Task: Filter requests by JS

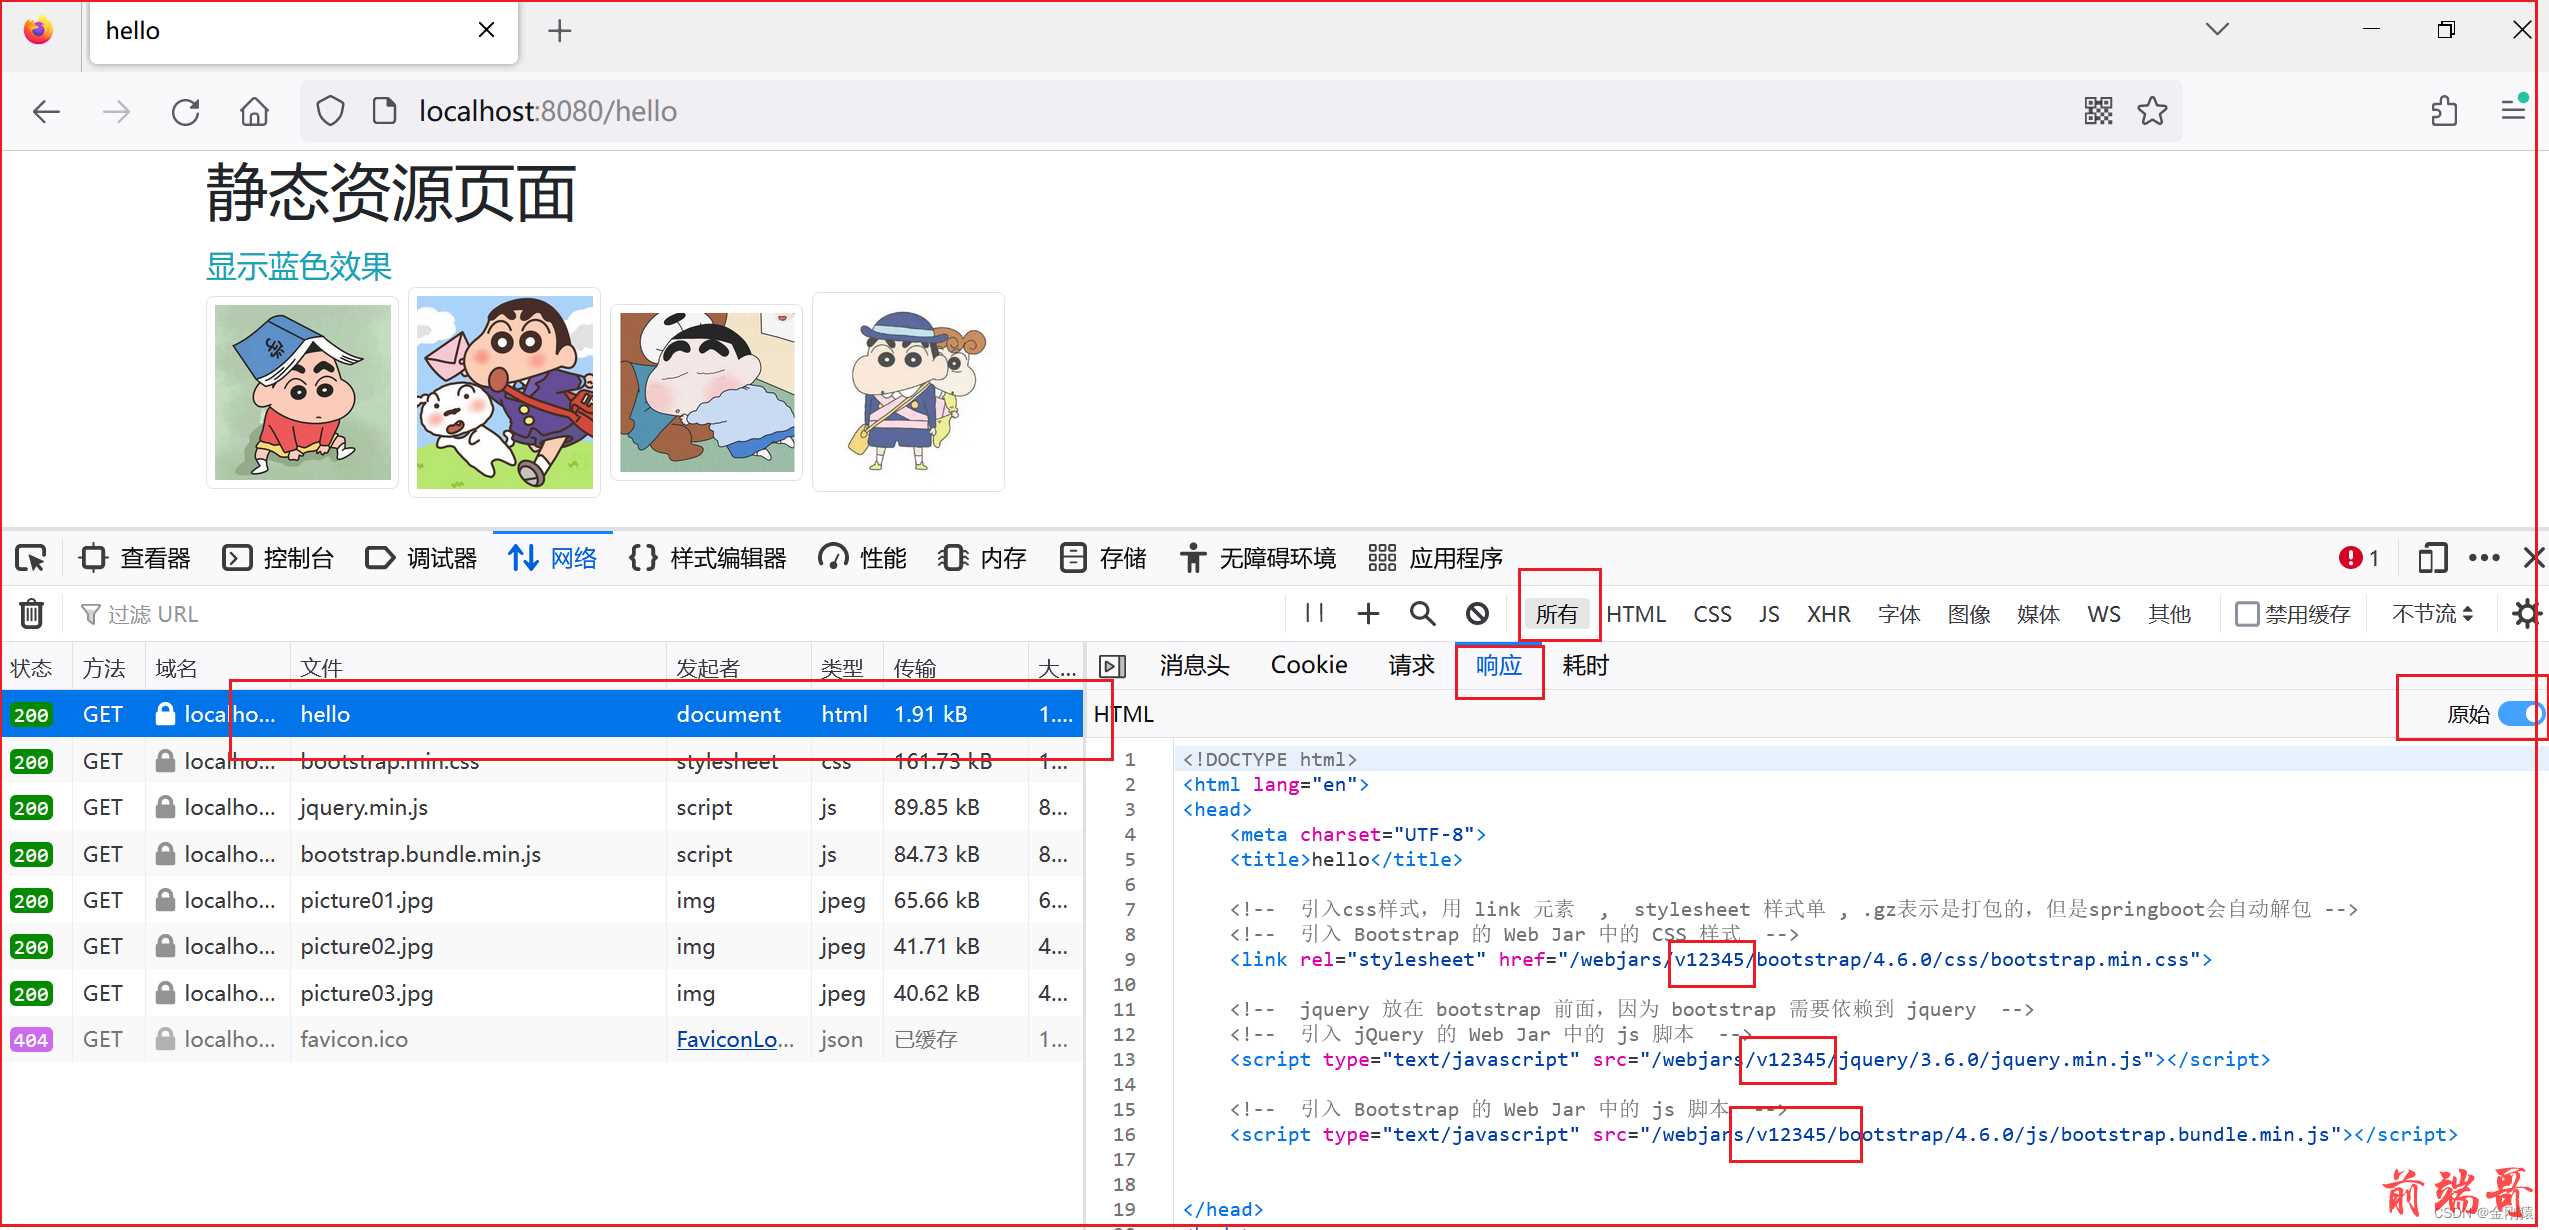Action: tap(1769, 614)
